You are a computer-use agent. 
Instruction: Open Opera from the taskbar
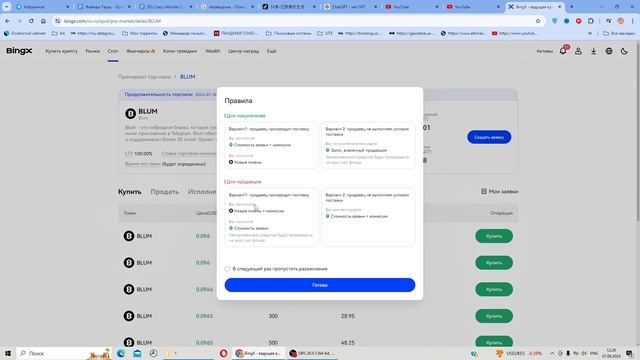tap(223, 353)
